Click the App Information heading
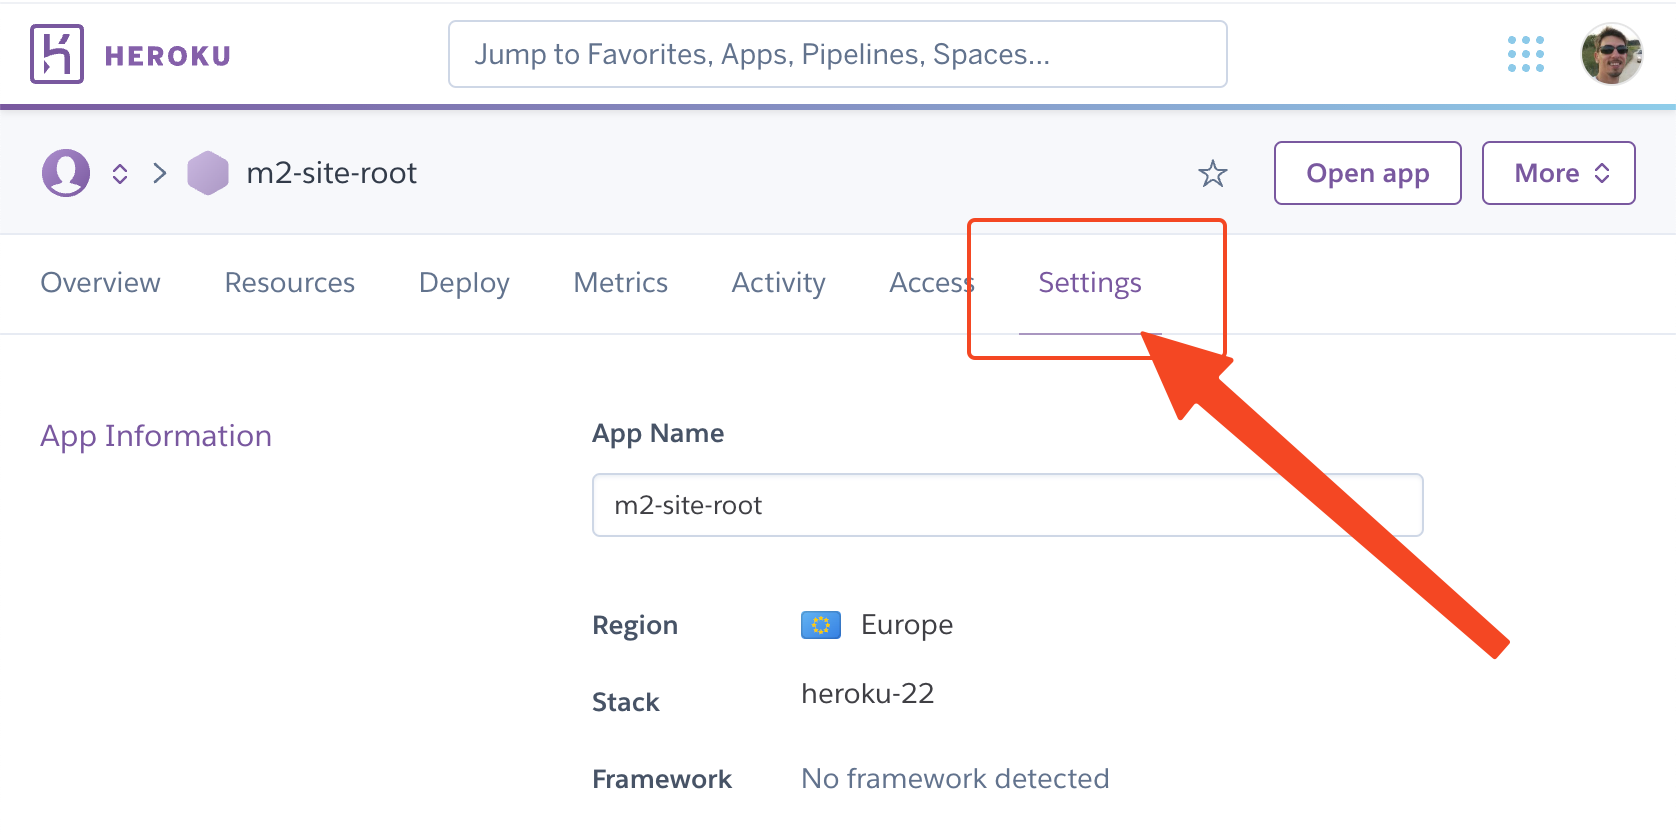 [x=156, y=436]
